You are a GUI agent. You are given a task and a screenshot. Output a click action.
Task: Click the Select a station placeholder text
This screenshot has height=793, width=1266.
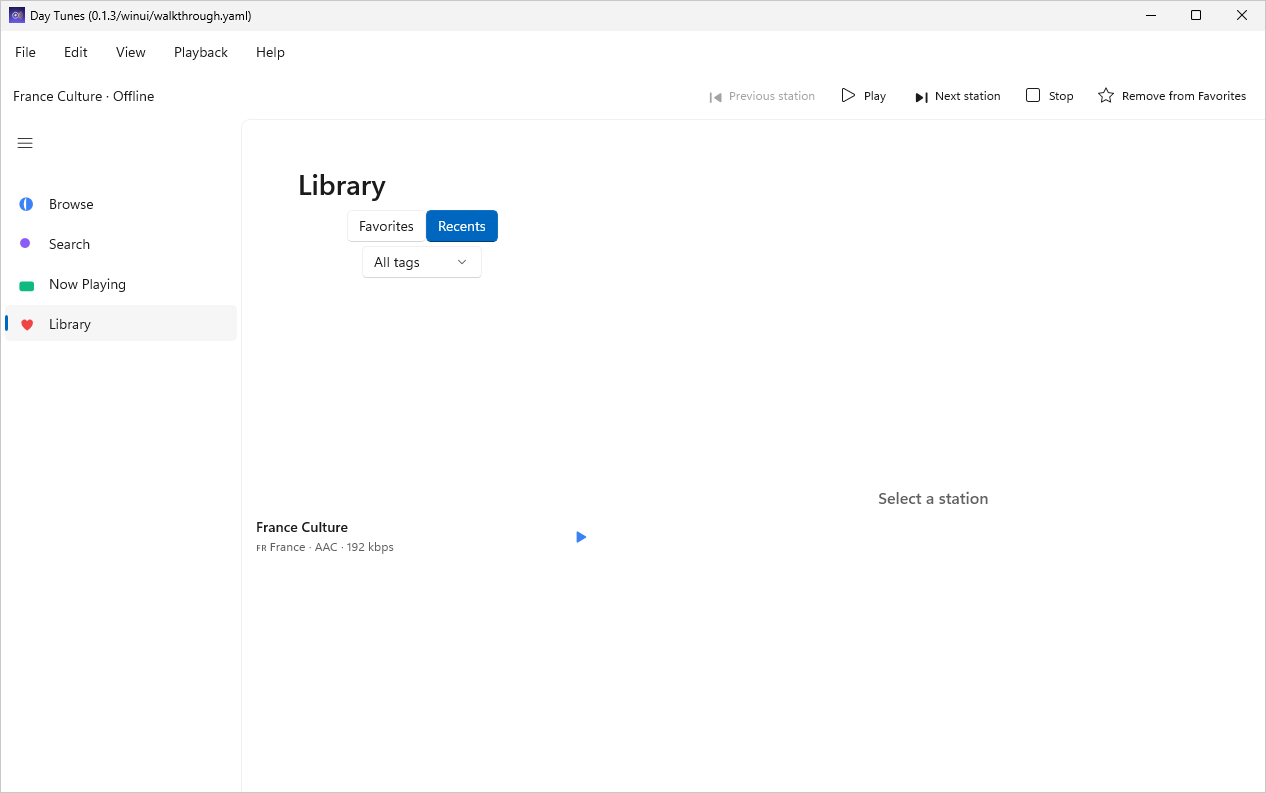(933, 498)
